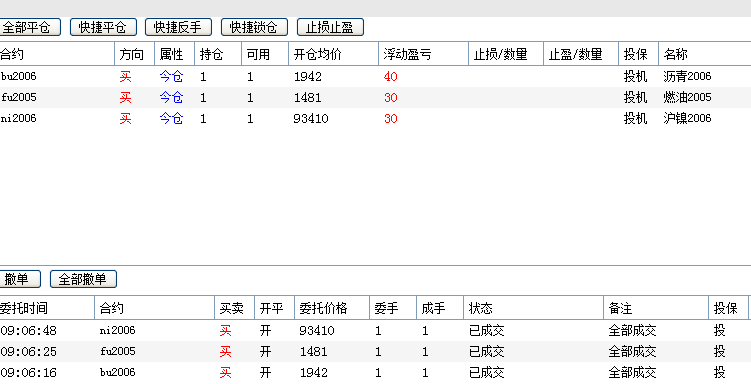
Task: Select the bu2006 position row
Action: 376,77
